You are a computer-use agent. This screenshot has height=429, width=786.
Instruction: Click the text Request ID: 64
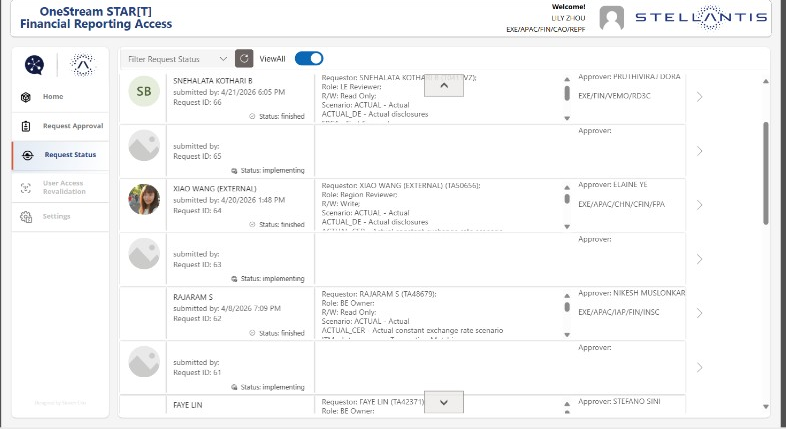(x=197, y=210)
